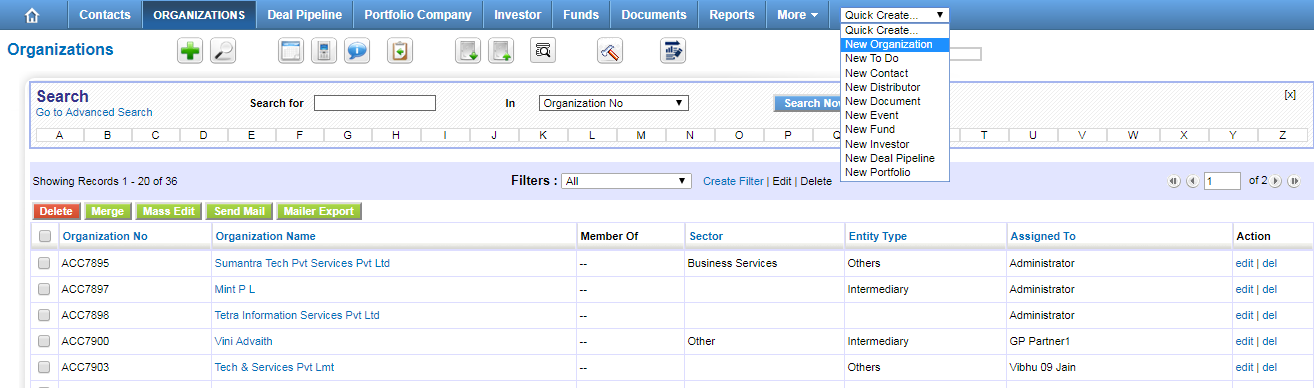This screenshot has width=1314, height=388.
Task: Go to the home icon in navigation bar
Action: [33, 15]
